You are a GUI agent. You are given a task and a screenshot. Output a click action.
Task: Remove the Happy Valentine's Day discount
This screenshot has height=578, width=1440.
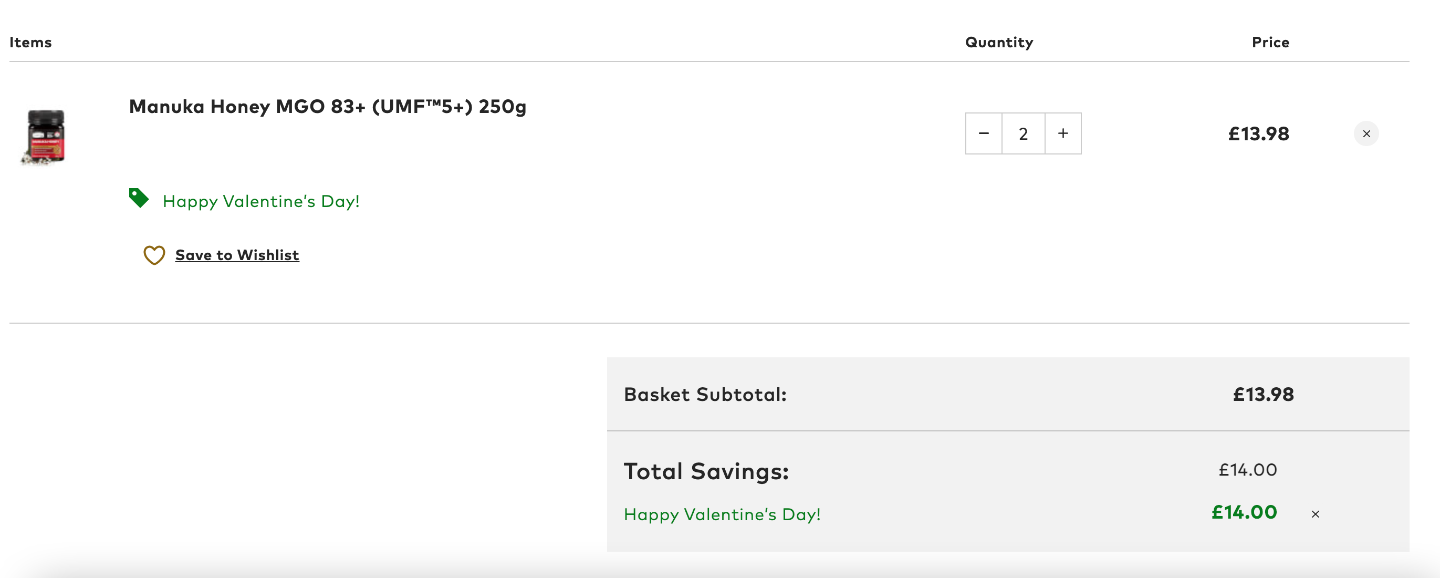tap(1315, 514)
